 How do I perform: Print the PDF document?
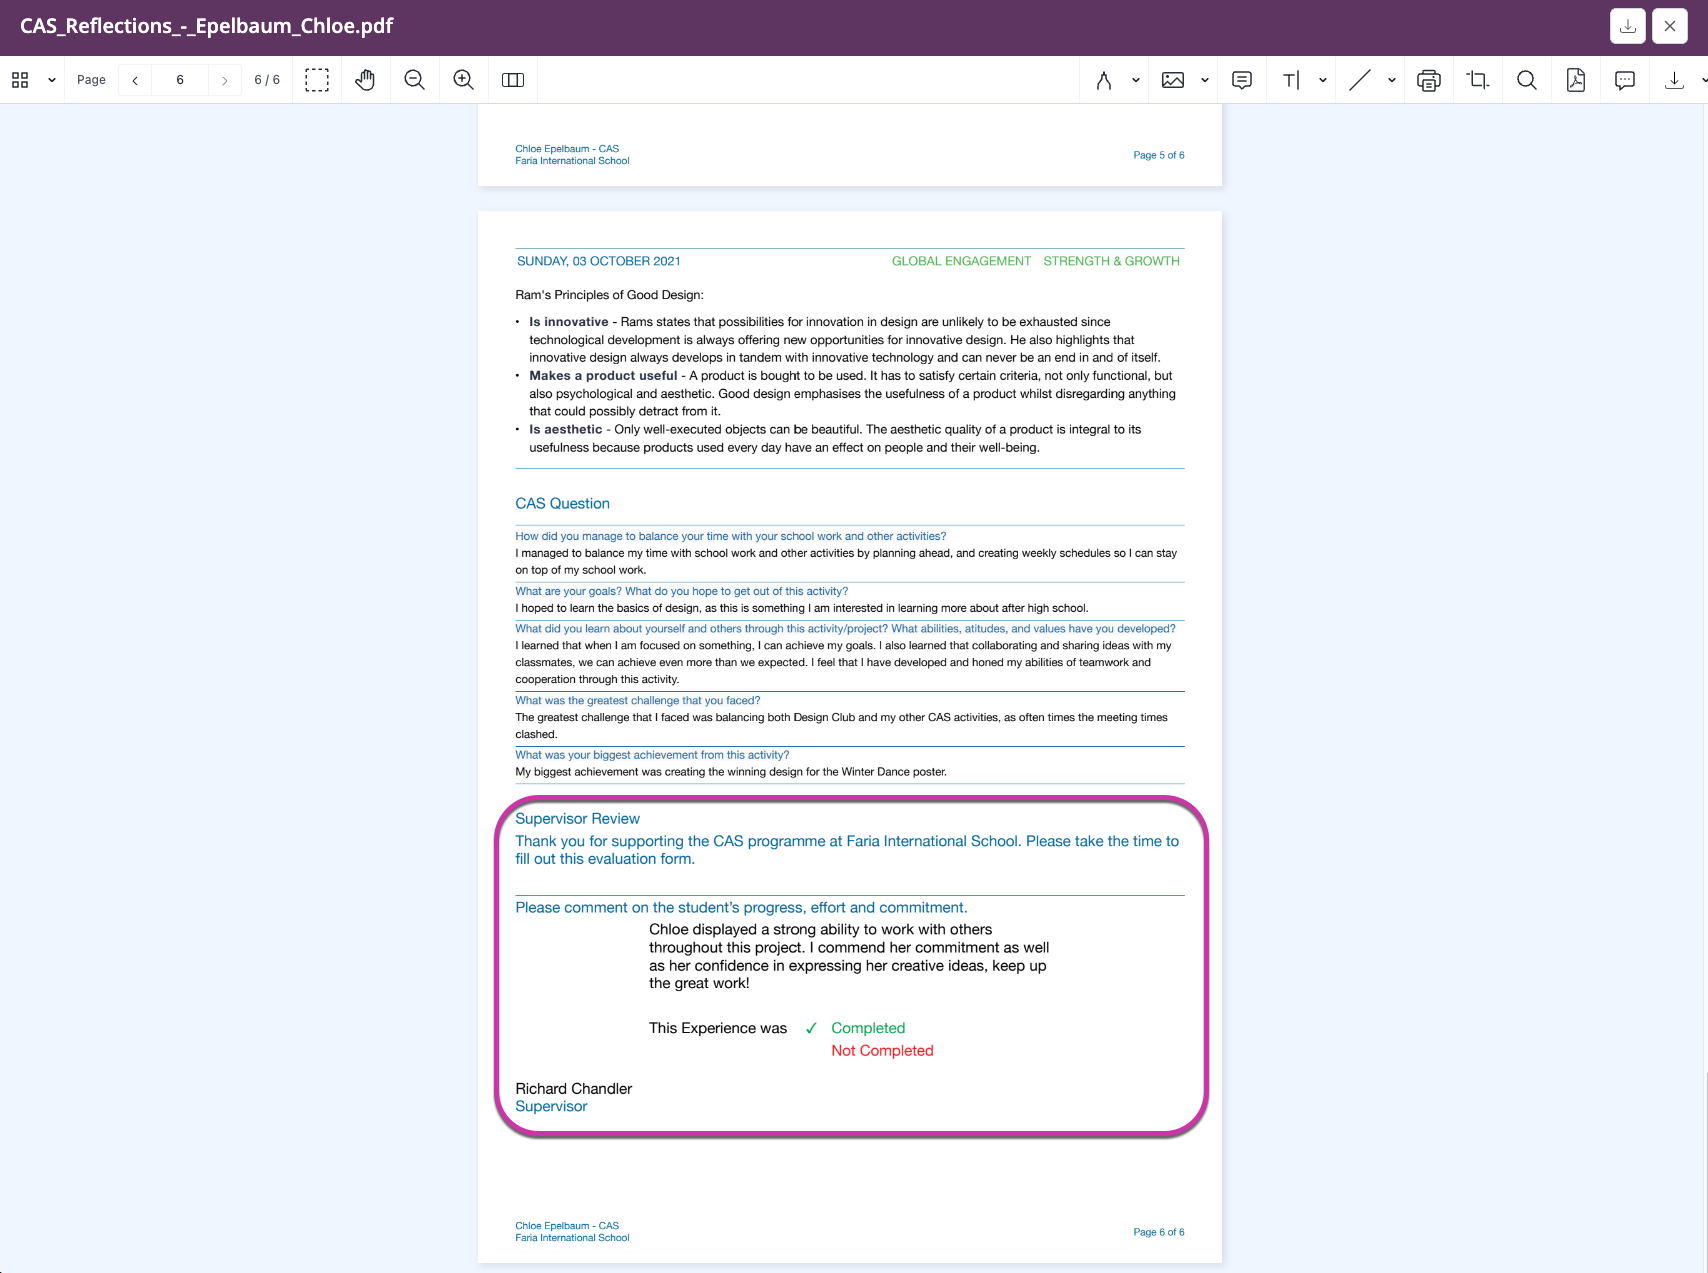[x=1428, y=80]
